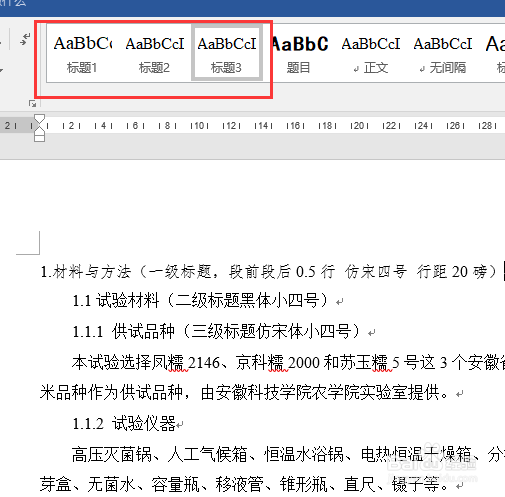Image resolution: width=505 pixels, height=497 pixels.
Task: Click the misspelled word '京科糯'
Action: [260, 362]
